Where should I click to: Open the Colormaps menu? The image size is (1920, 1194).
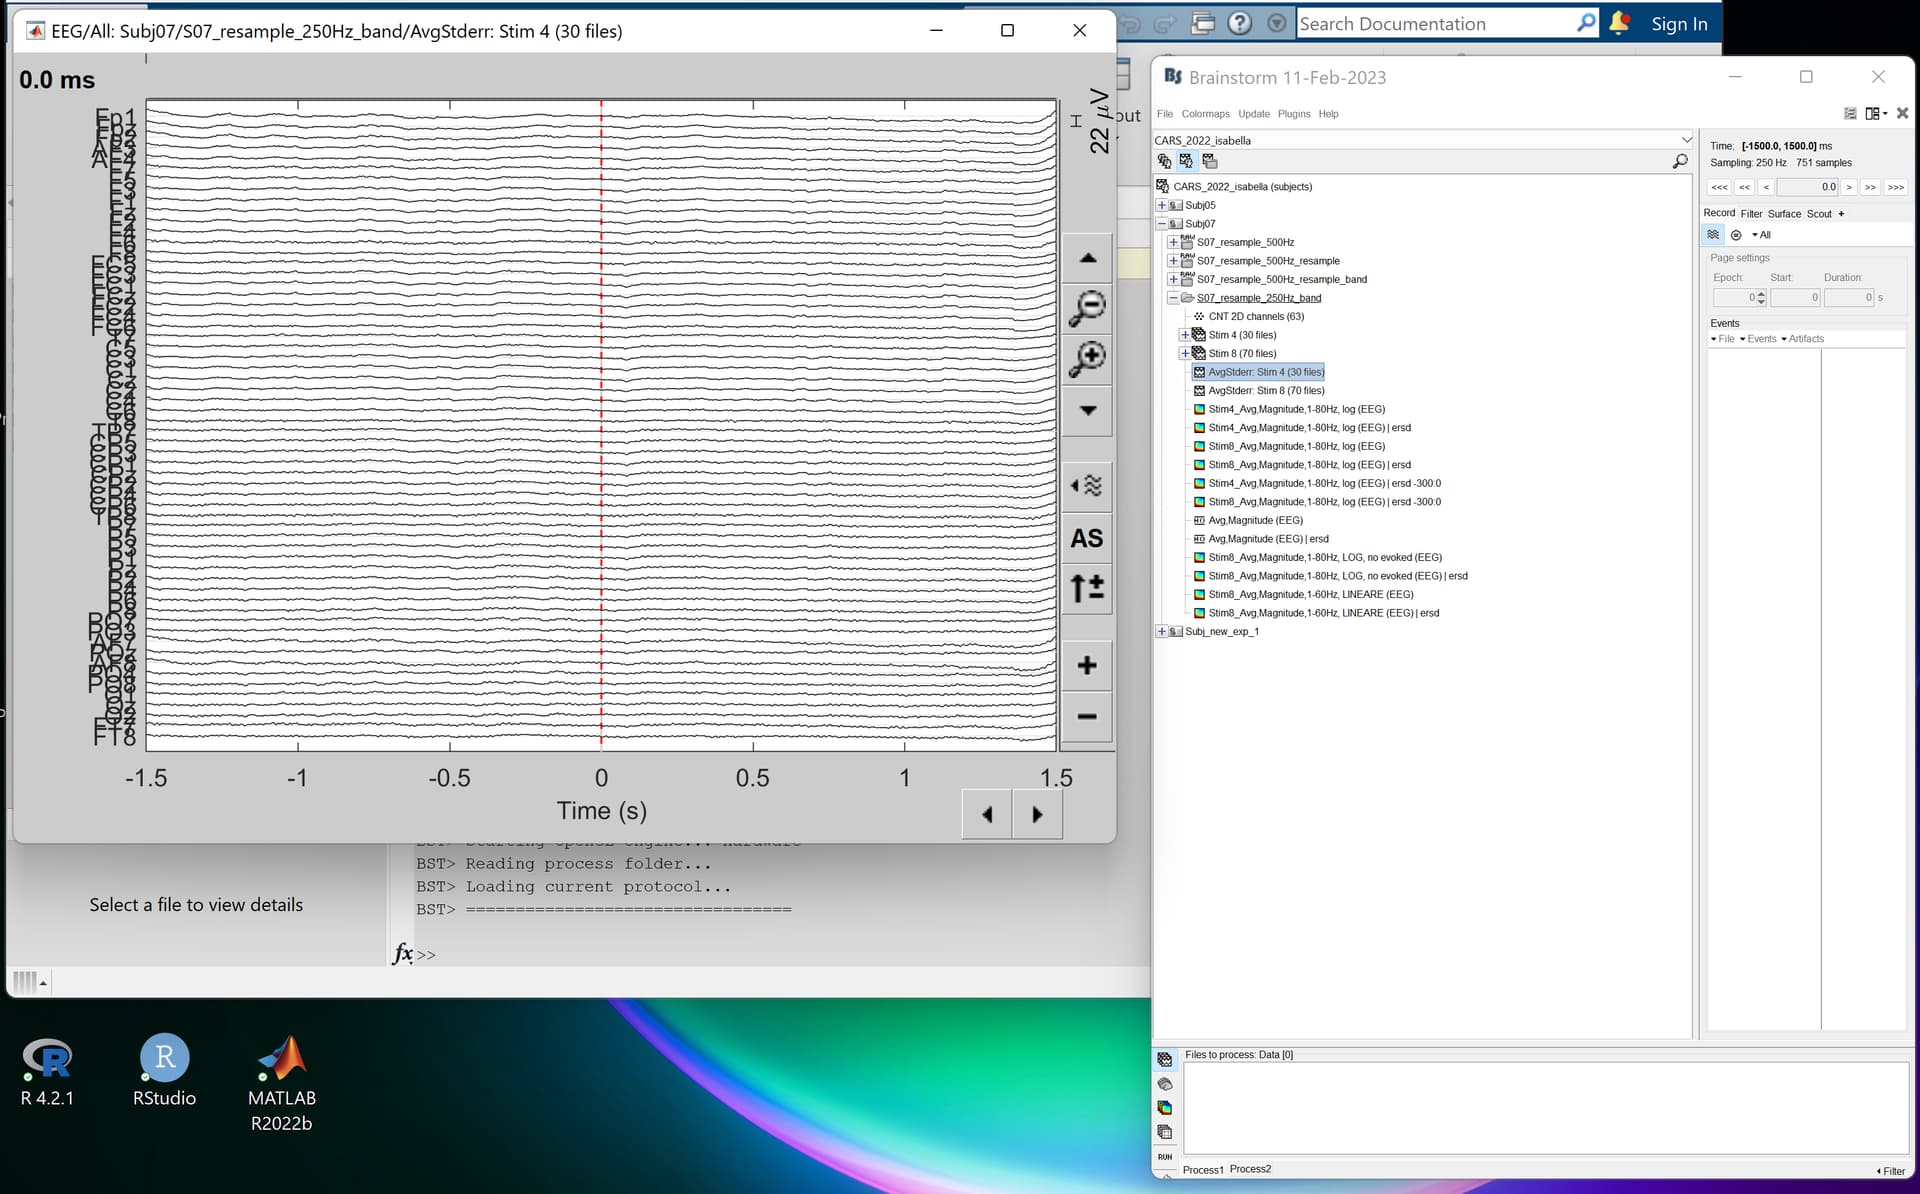point(1205,114)
